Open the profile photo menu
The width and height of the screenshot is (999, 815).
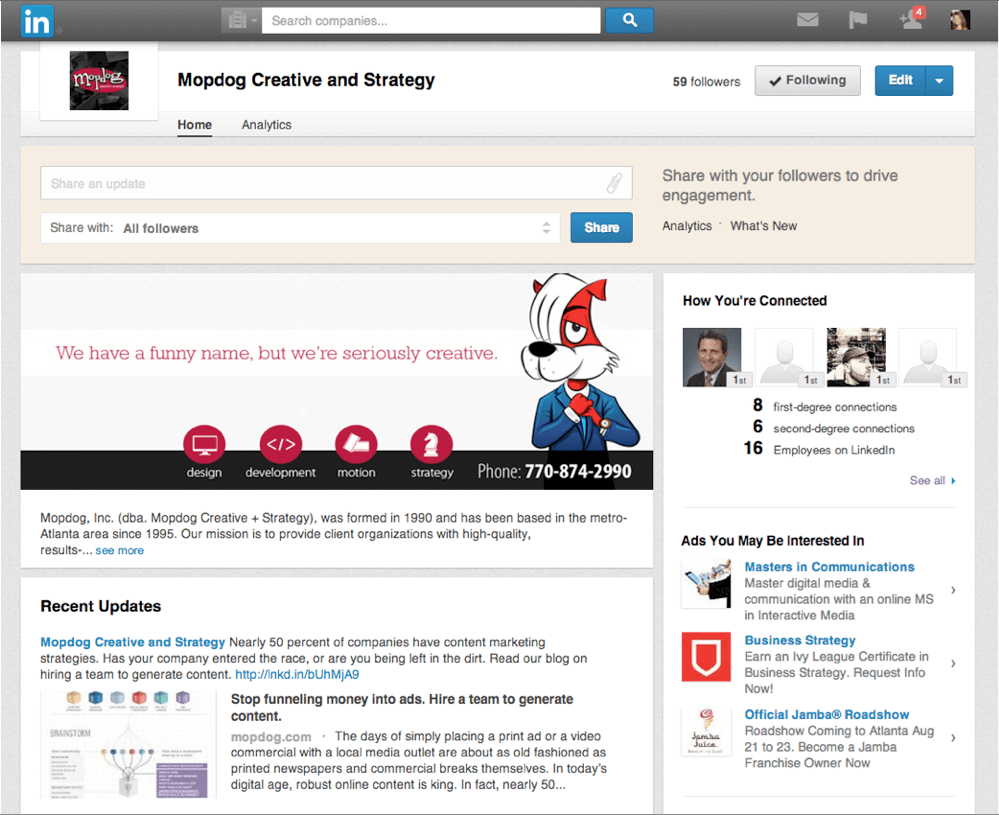(959, 20)
